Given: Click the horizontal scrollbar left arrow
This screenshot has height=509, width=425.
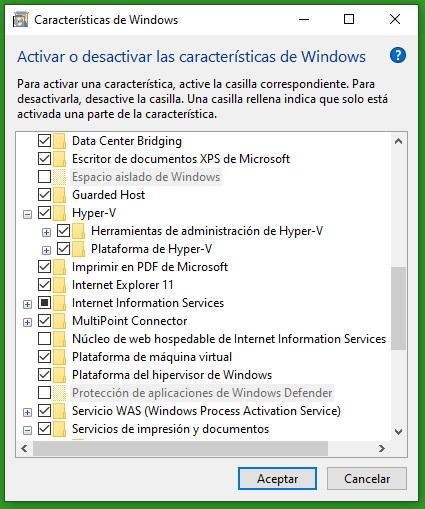Looking at the screenshot, I should click(24, 449).
